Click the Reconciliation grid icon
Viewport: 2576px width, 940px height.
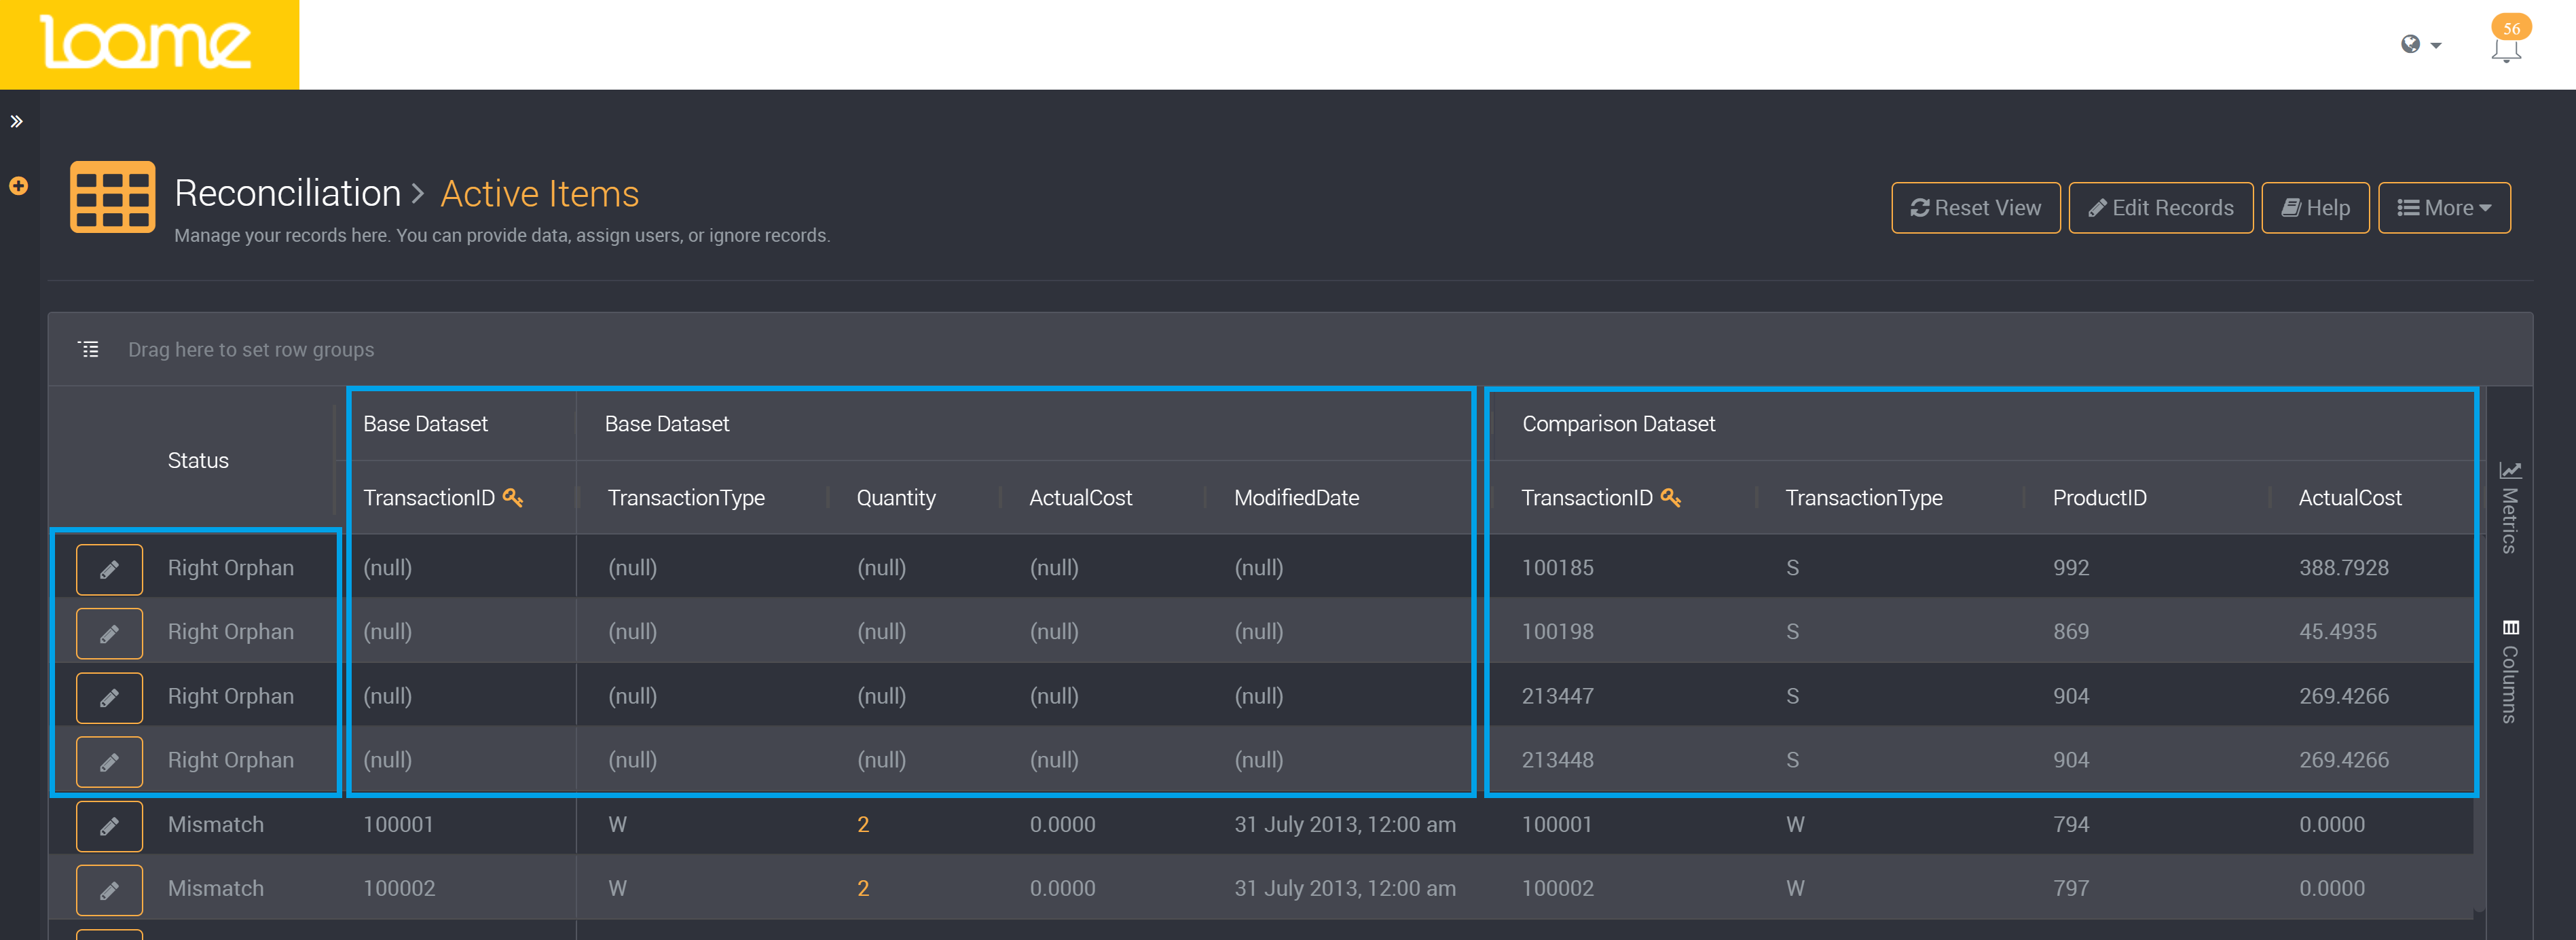[x=112, y=197]
